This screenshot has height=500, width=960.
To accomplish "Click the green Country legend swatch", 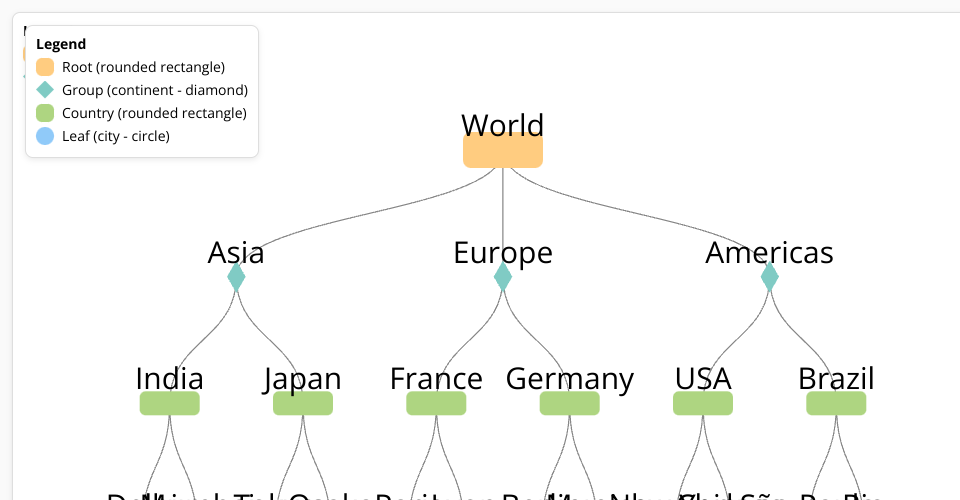I will point(45,113).
